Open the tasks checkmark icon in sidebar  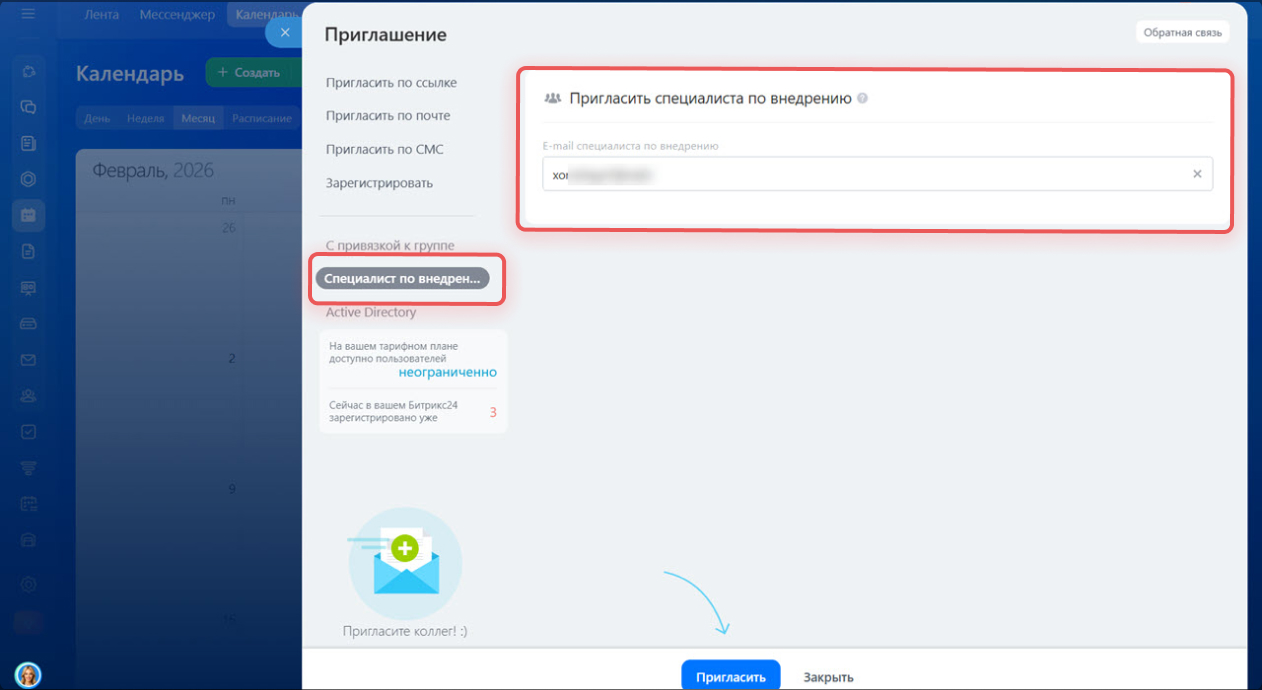[28, 432]
